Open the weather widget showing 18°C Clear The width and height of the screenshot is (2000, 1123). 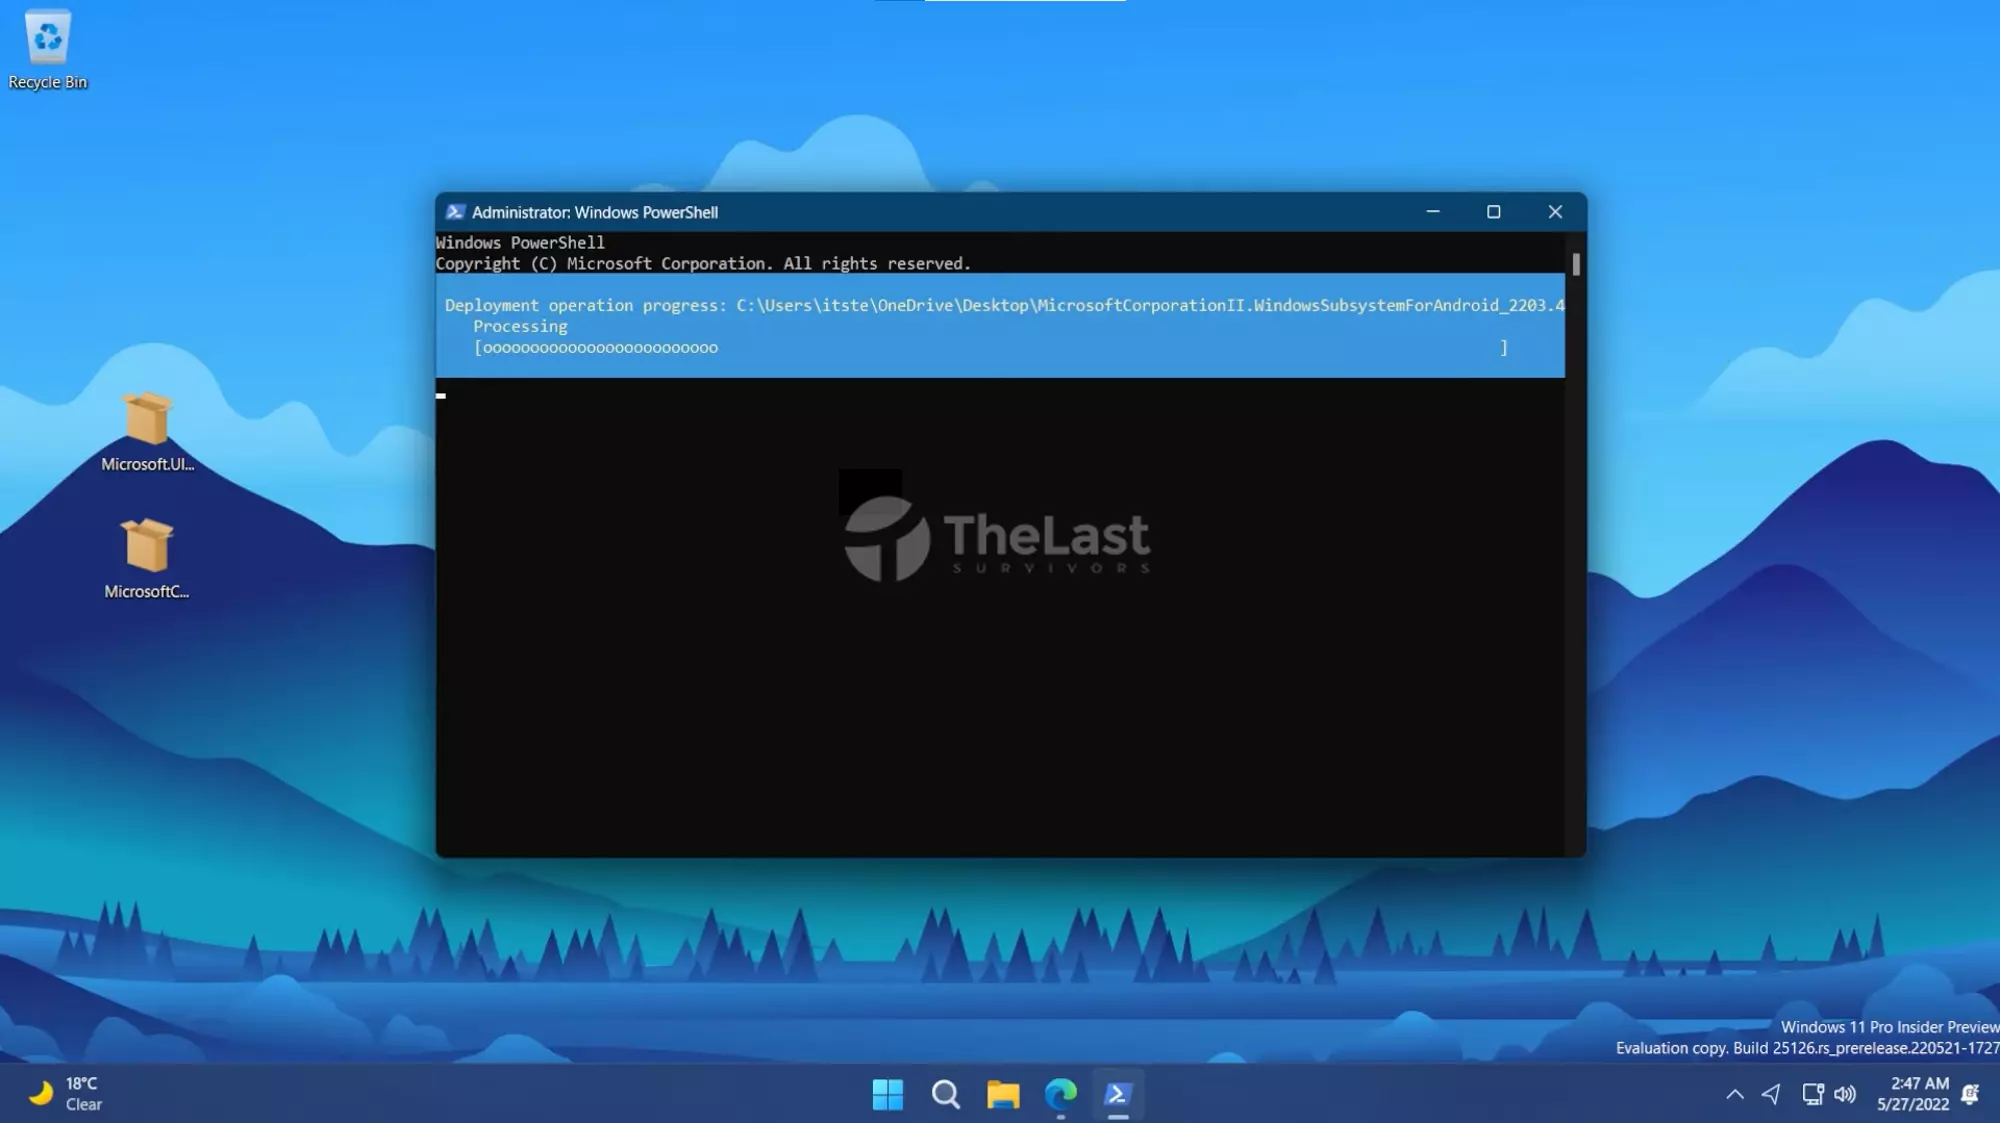click(x=66, y=1094)
